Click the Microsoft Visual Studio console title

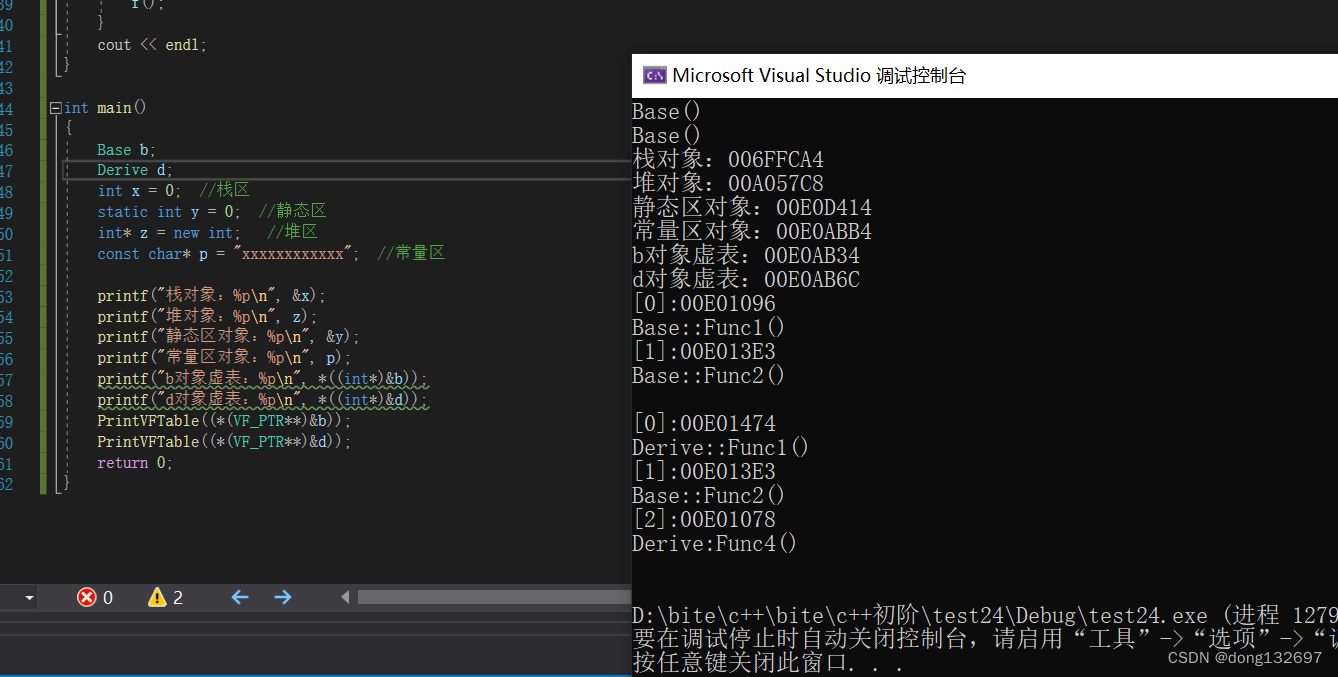(x=819, y=75)
